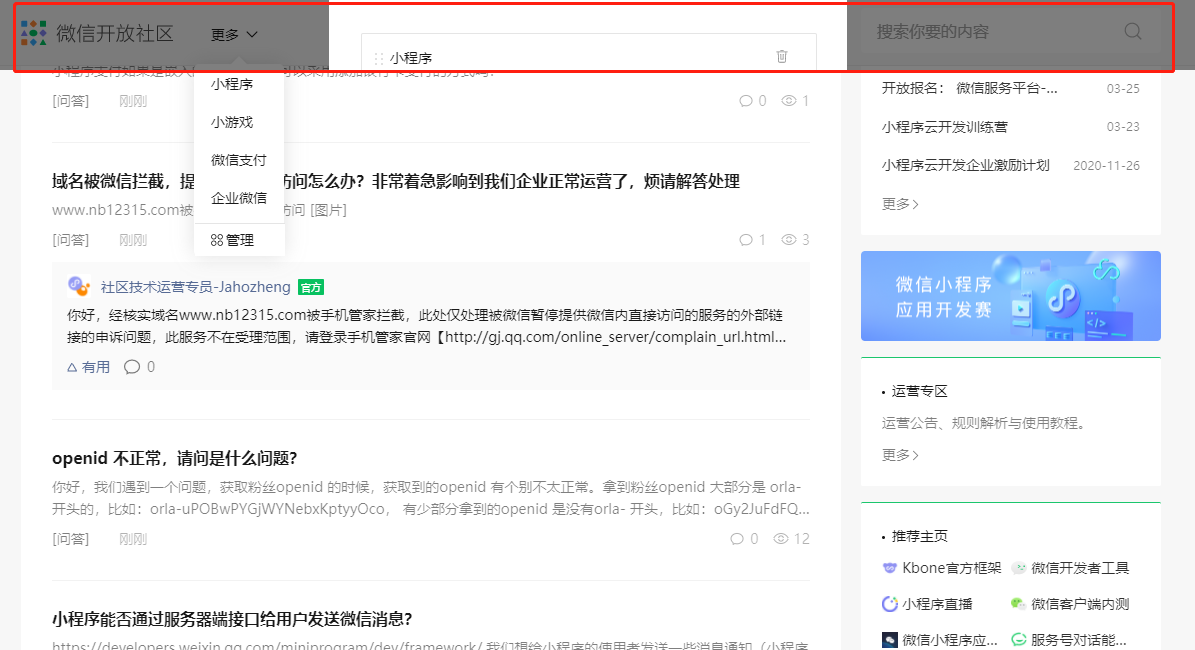The height and width of the screenshot is (650, 1195).
Task: Open the 微信小程序应用开发赛 banner
Action: point(1011,296)
